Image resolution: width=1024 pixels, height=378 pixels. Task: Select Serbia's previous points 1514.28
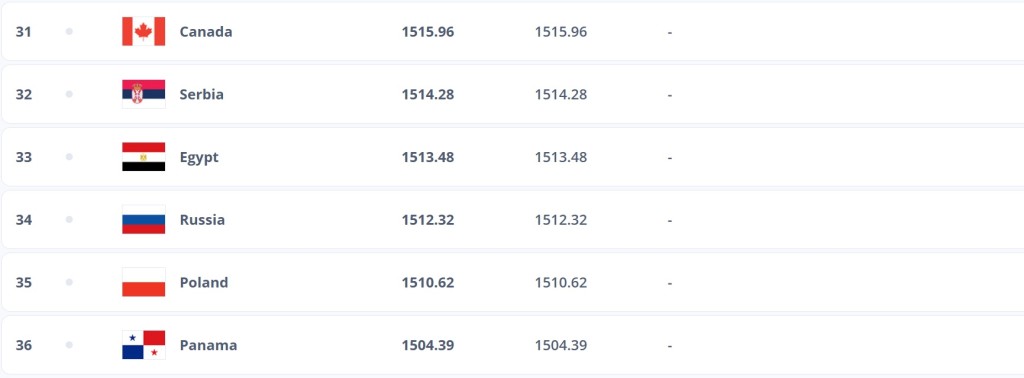pos(561,94)
